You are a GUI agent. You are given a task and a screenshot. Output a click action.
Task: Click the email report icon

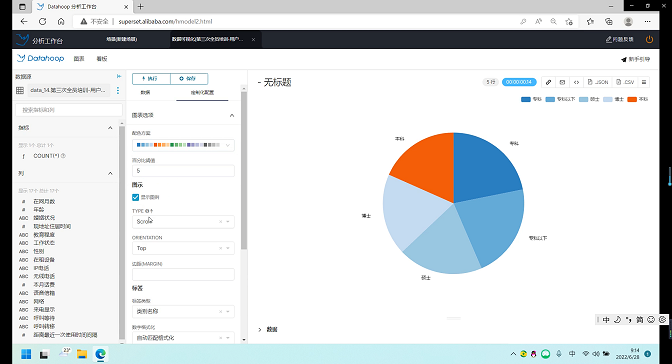(x=562, y=82)
